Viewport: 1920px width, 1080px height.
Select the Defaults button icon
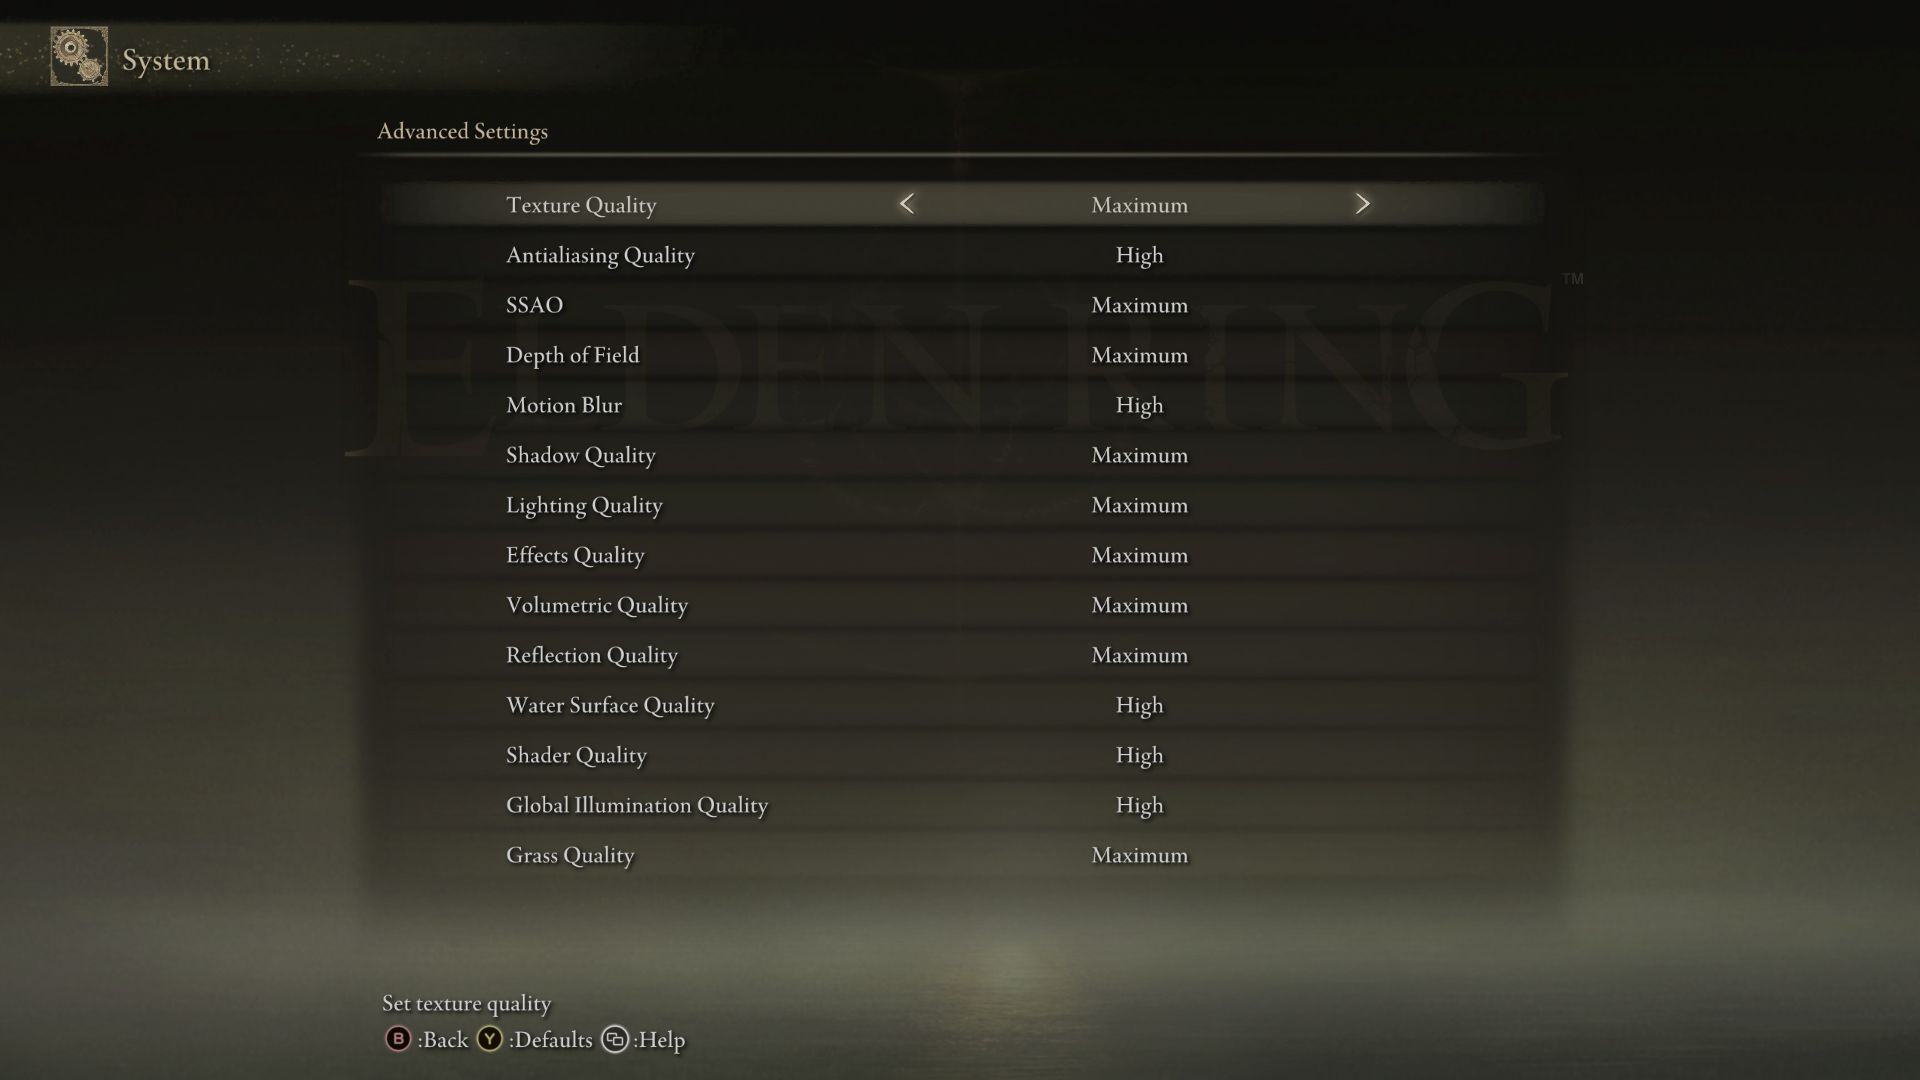click(489, 1039)
